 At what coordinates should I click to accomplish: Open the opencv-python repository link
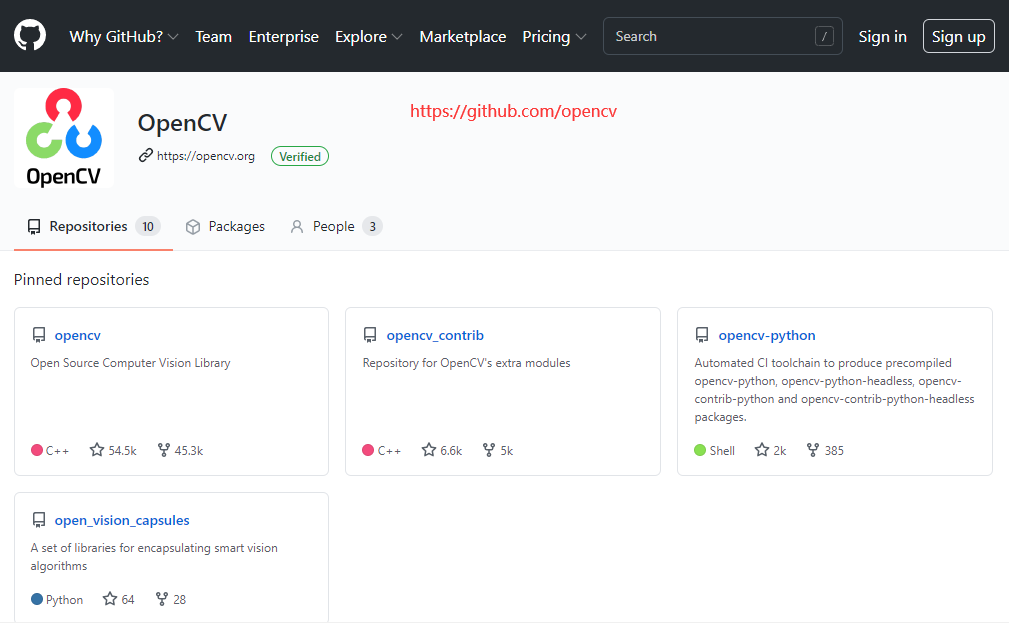[767, 335]
